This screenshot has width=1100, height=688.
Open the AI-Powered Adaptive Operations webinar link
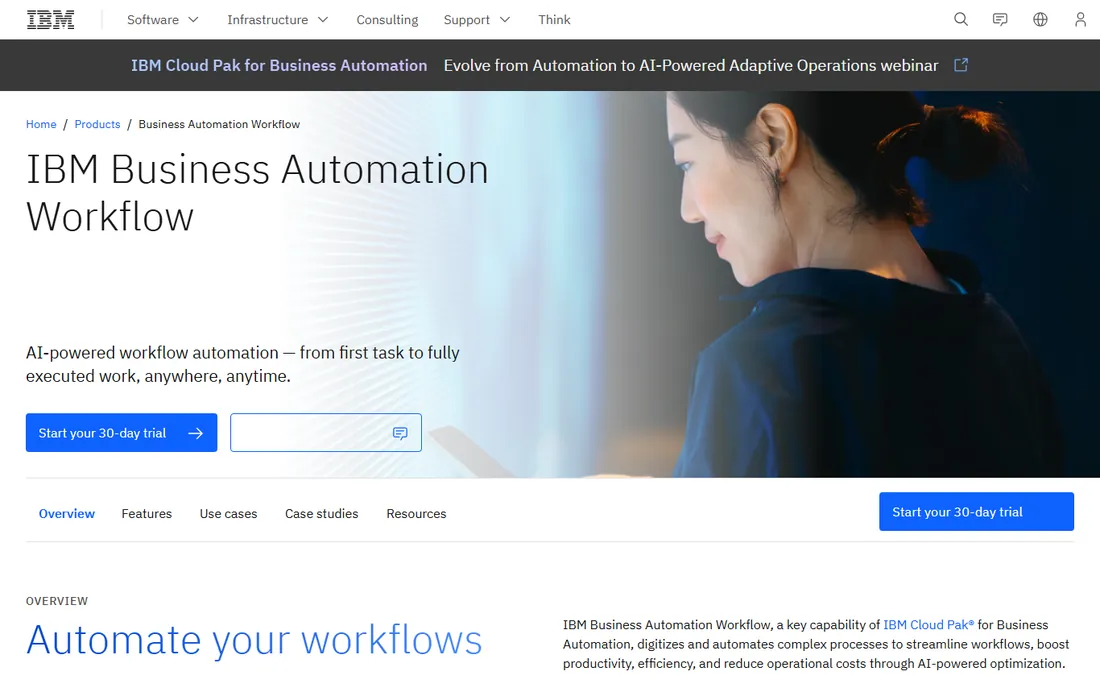pos(691,65)
